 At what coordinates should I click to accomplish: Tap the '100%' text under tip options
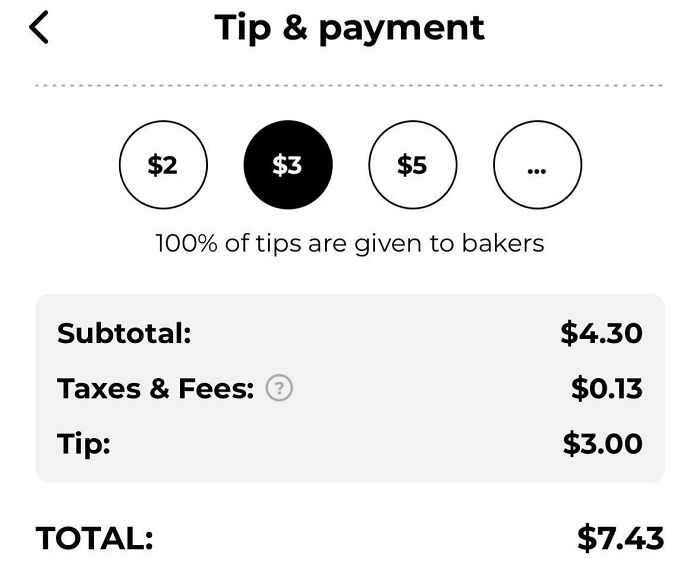[x=187, y=243]
